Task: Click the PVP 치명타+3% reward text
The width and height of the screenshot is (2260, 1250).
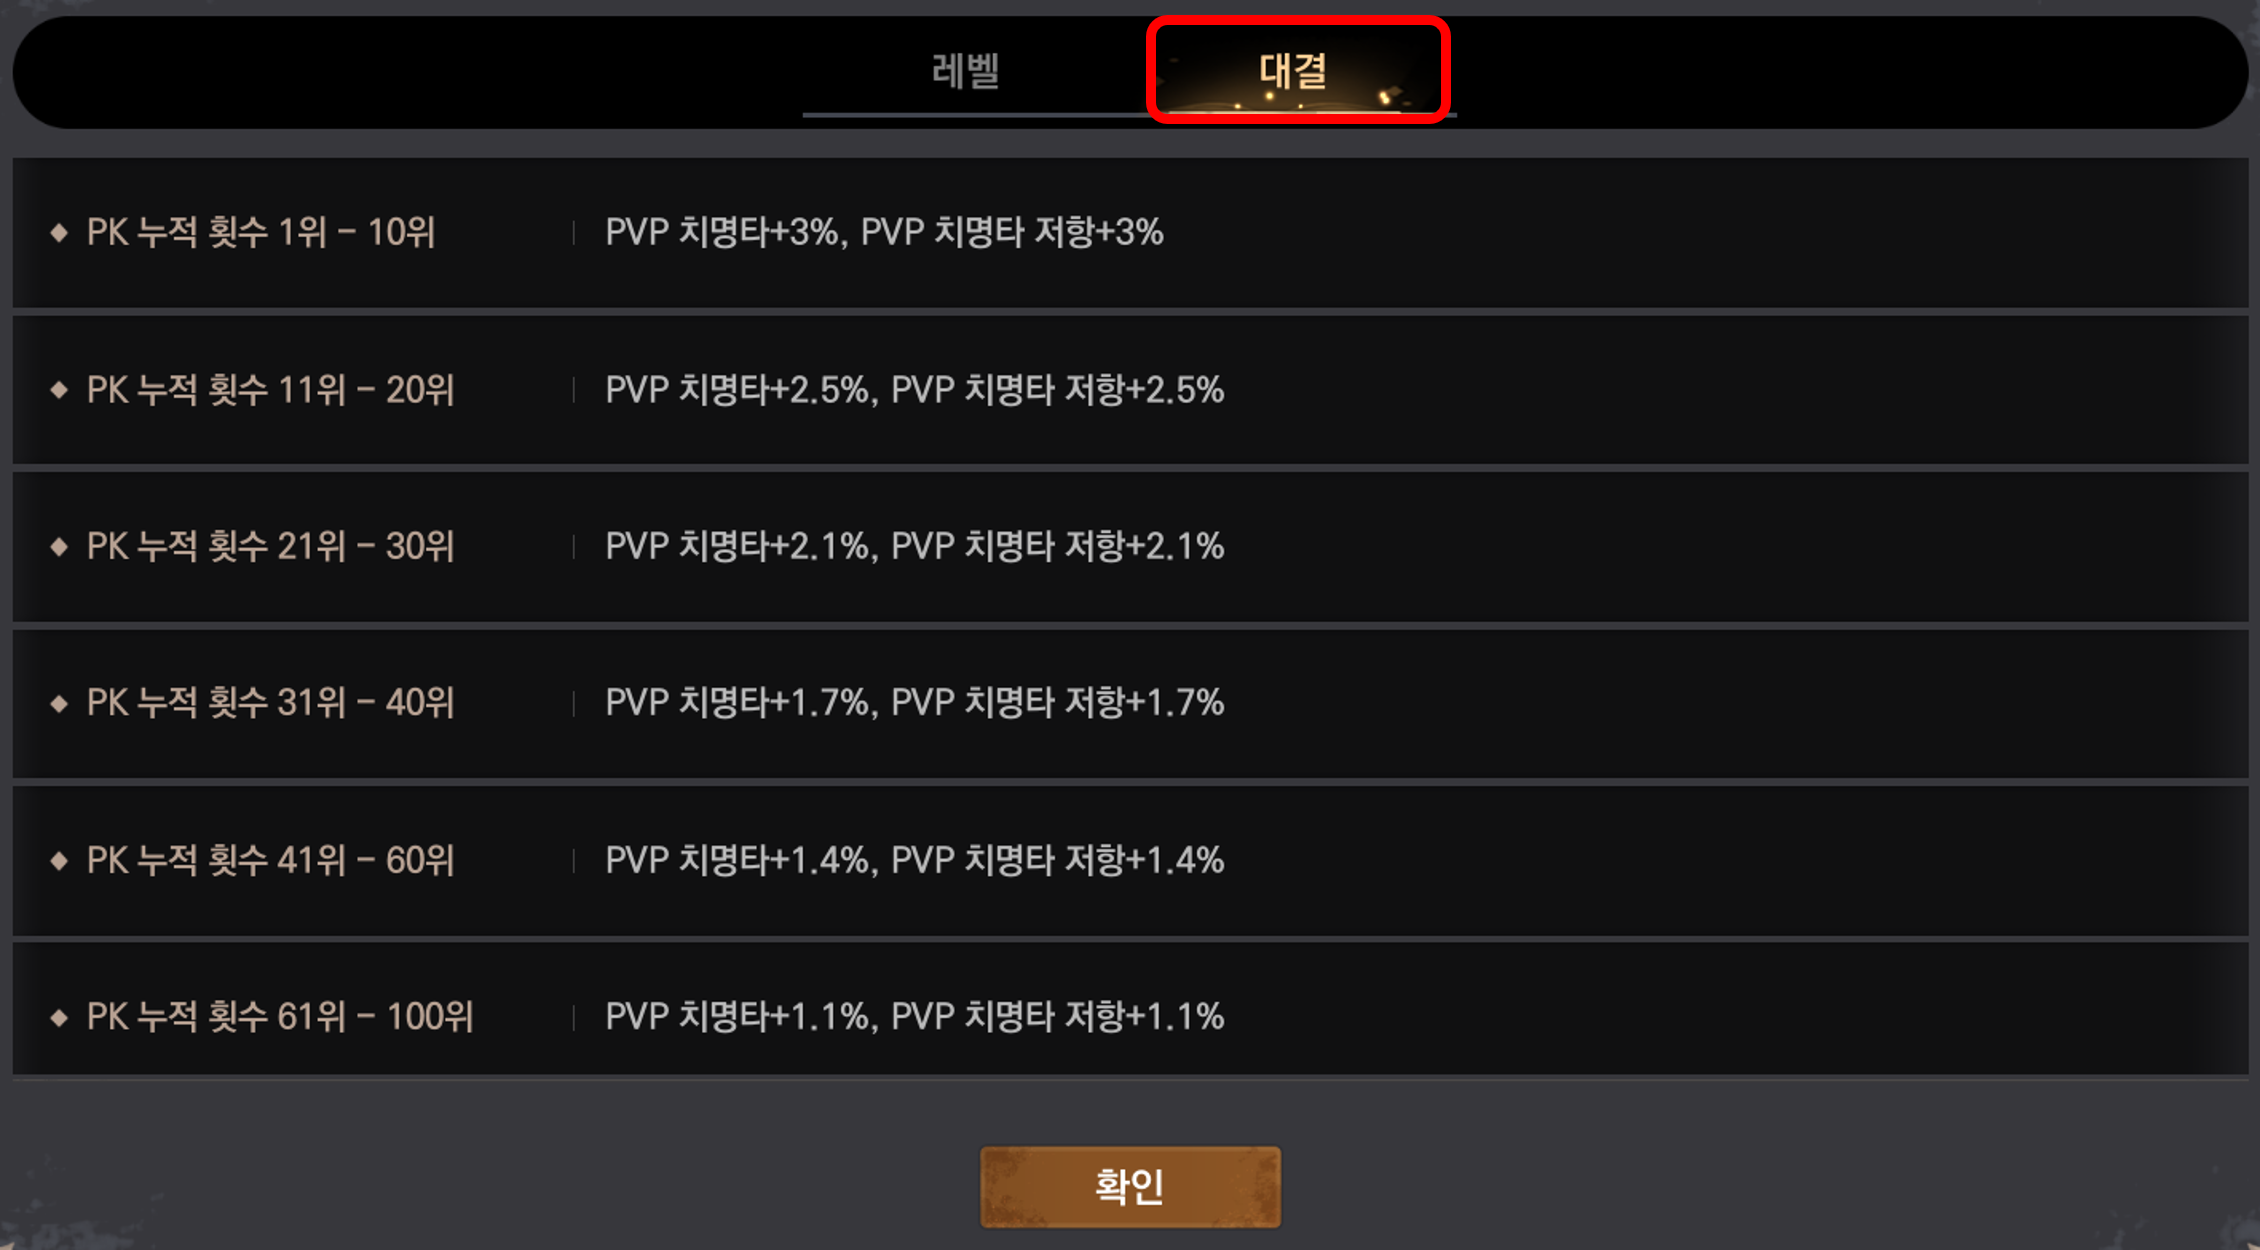Action: [x=721, y=233]
